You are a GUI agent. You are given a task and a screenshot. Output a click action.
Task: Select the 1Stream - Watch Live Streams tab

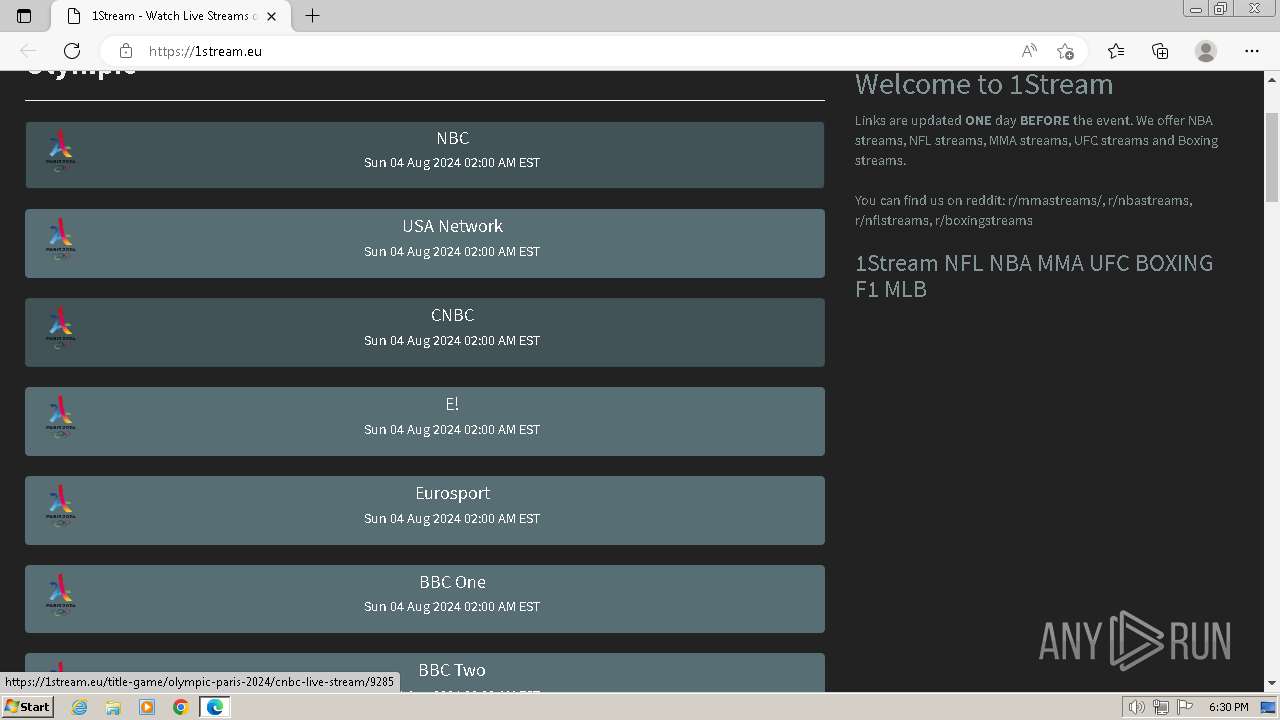click(x=172, y=16)
